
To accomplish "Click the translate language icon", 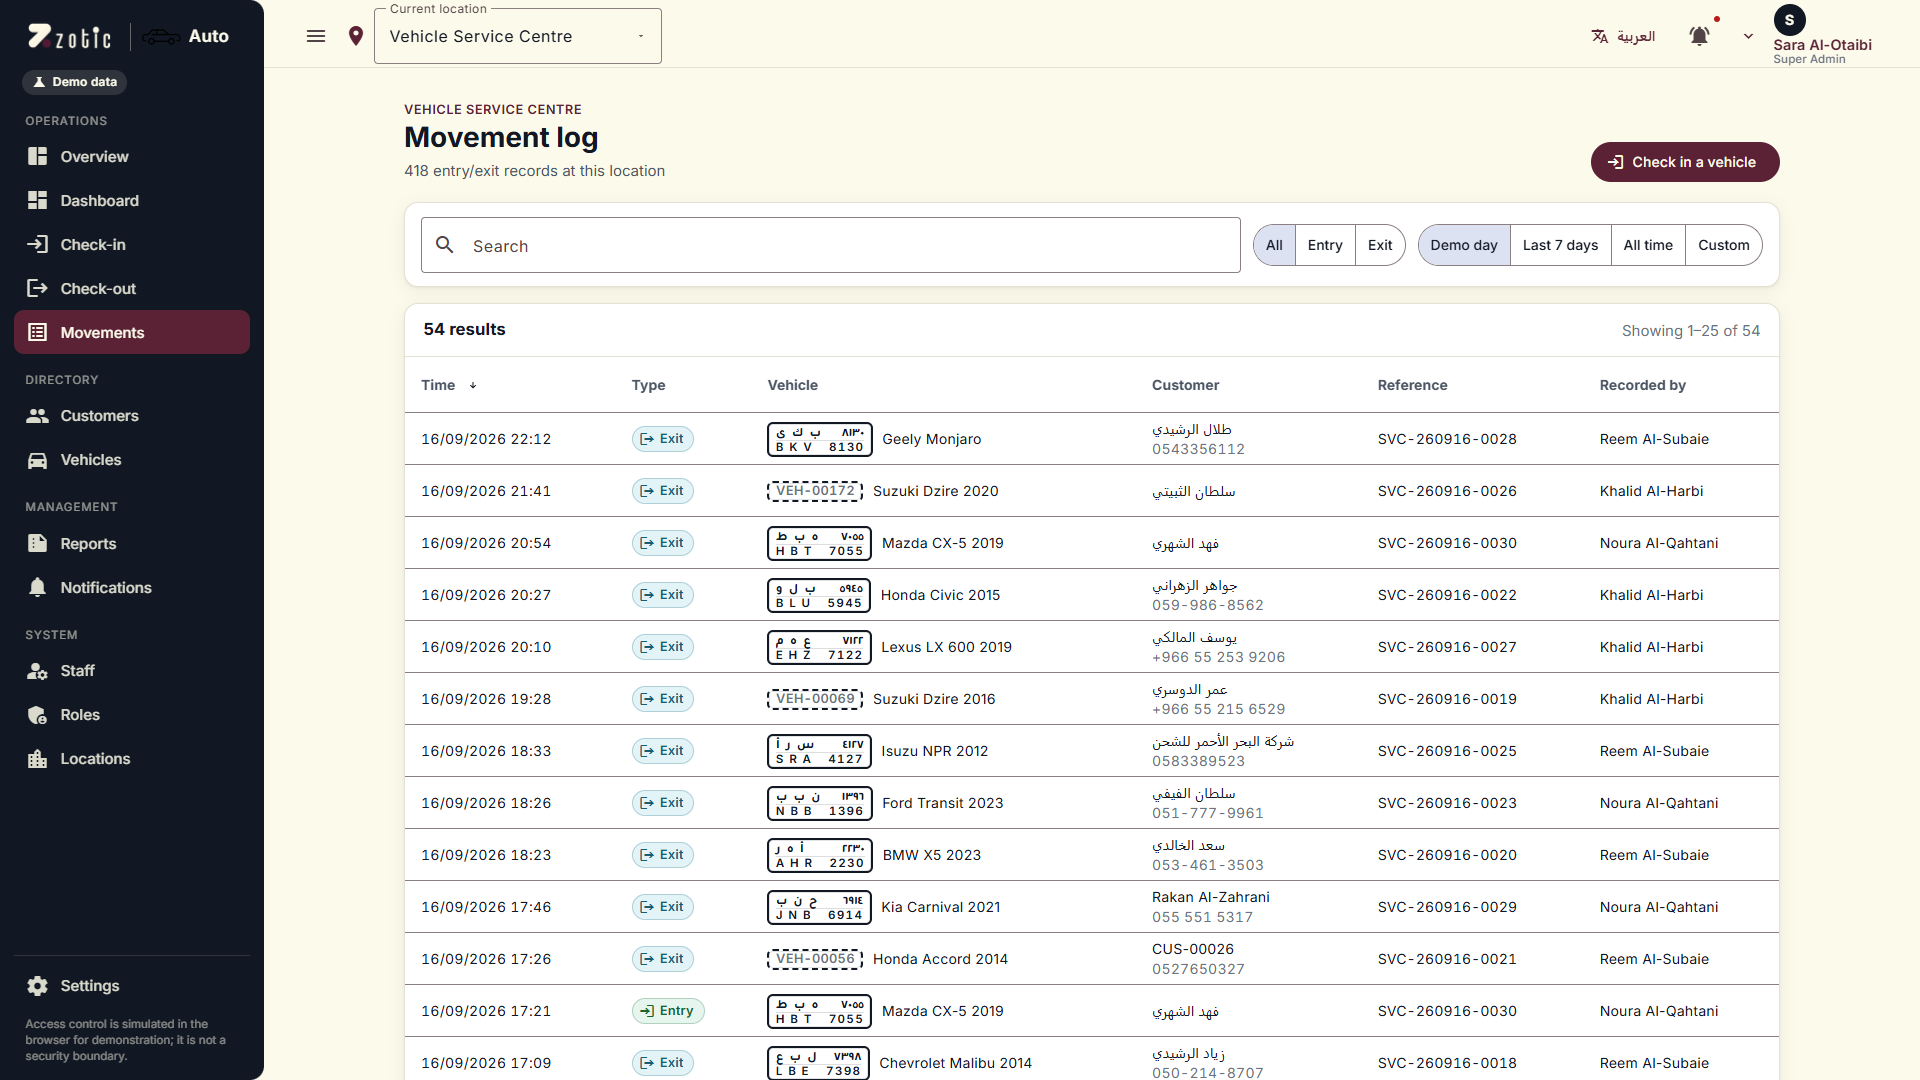I will [x=1600, y=36].
